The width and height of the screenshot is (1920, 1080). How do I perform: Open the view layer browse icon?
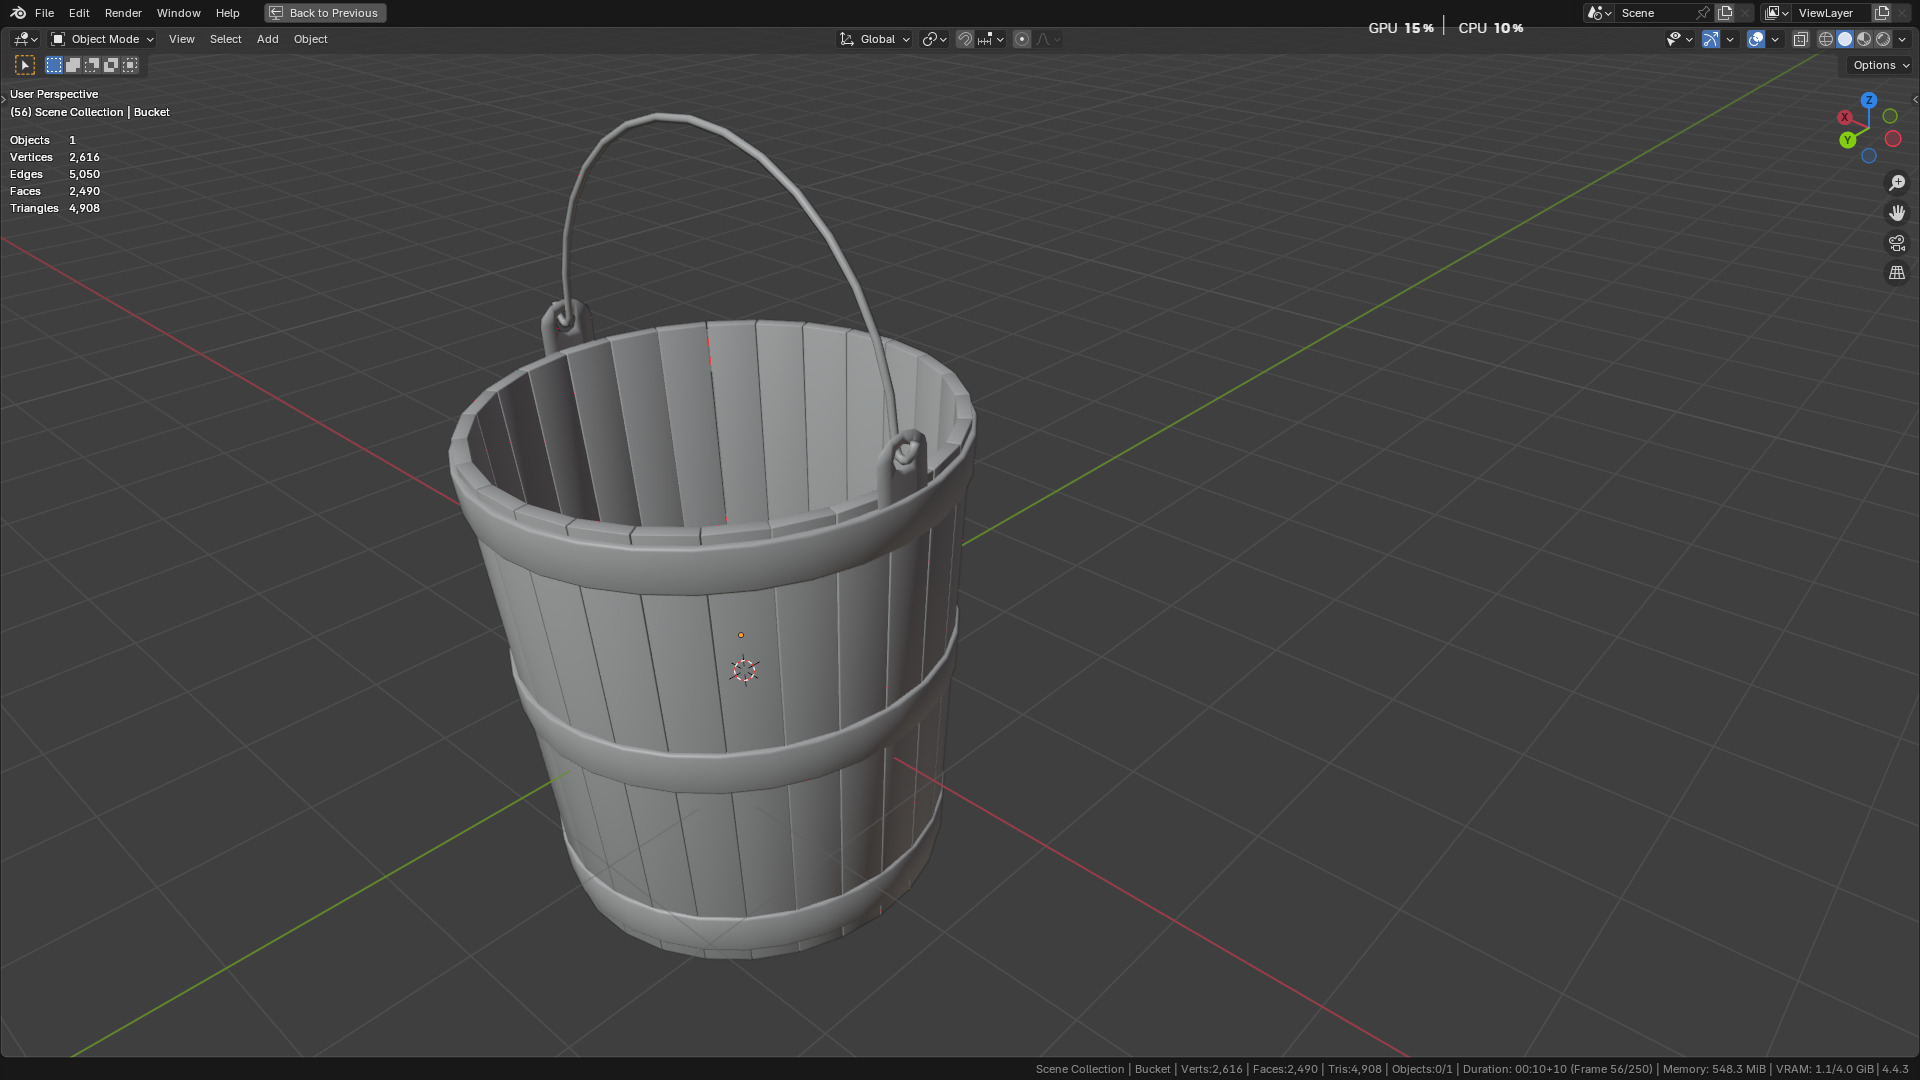point(1777,13)
